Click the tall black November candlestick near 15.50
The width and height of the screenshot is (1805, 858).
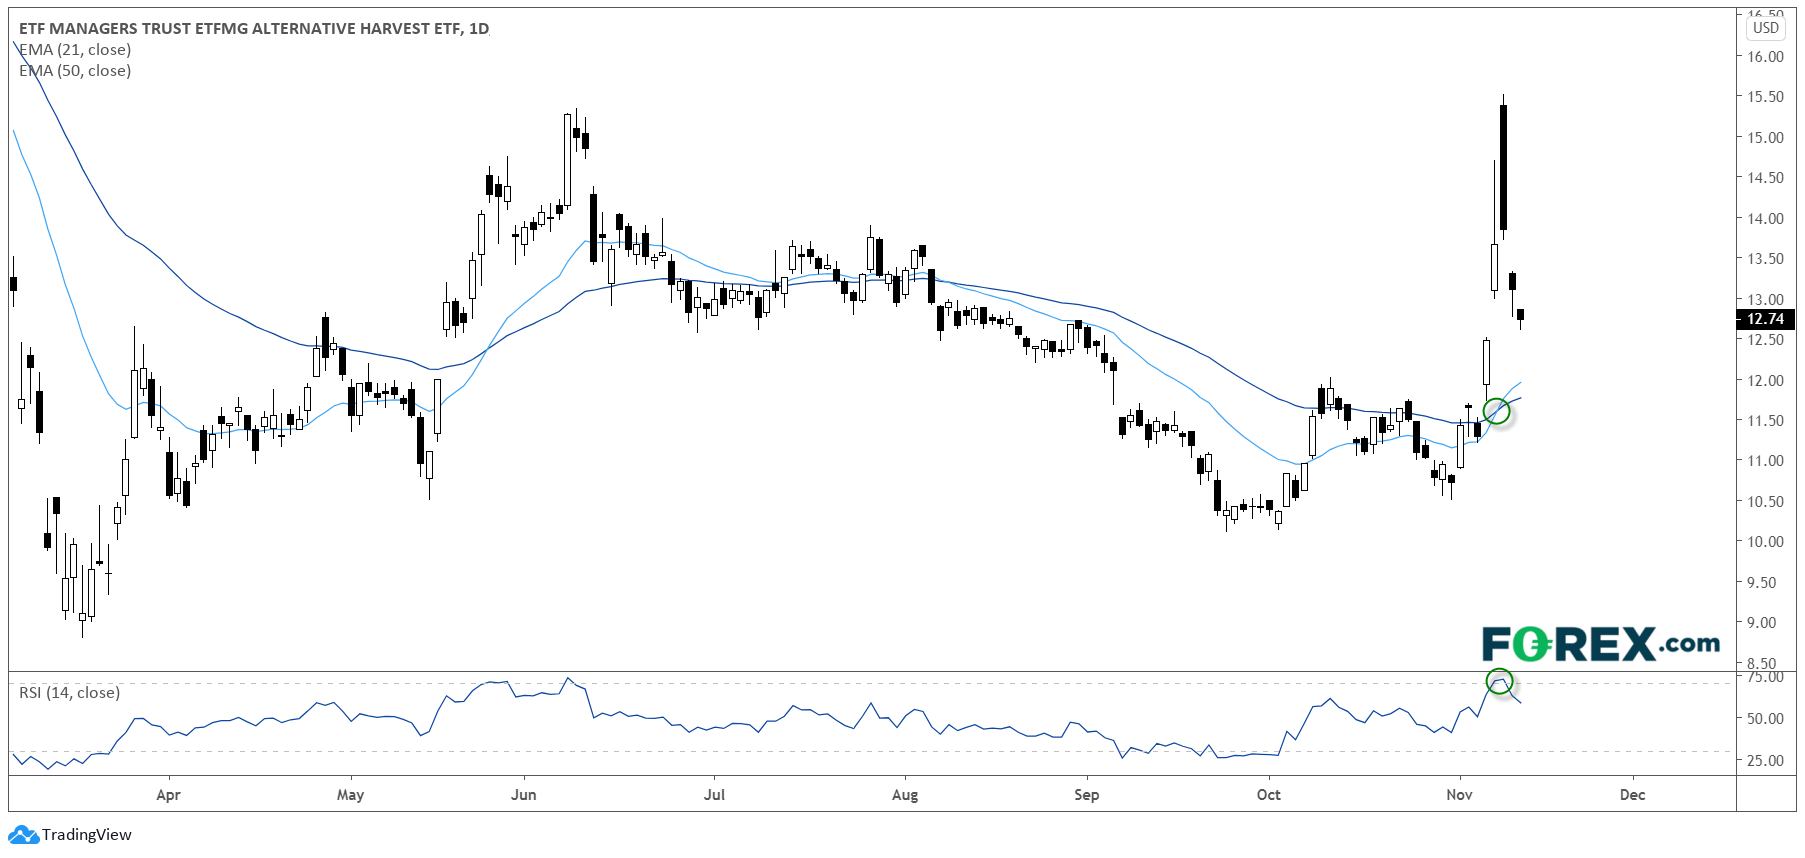tap(1503, 166)
